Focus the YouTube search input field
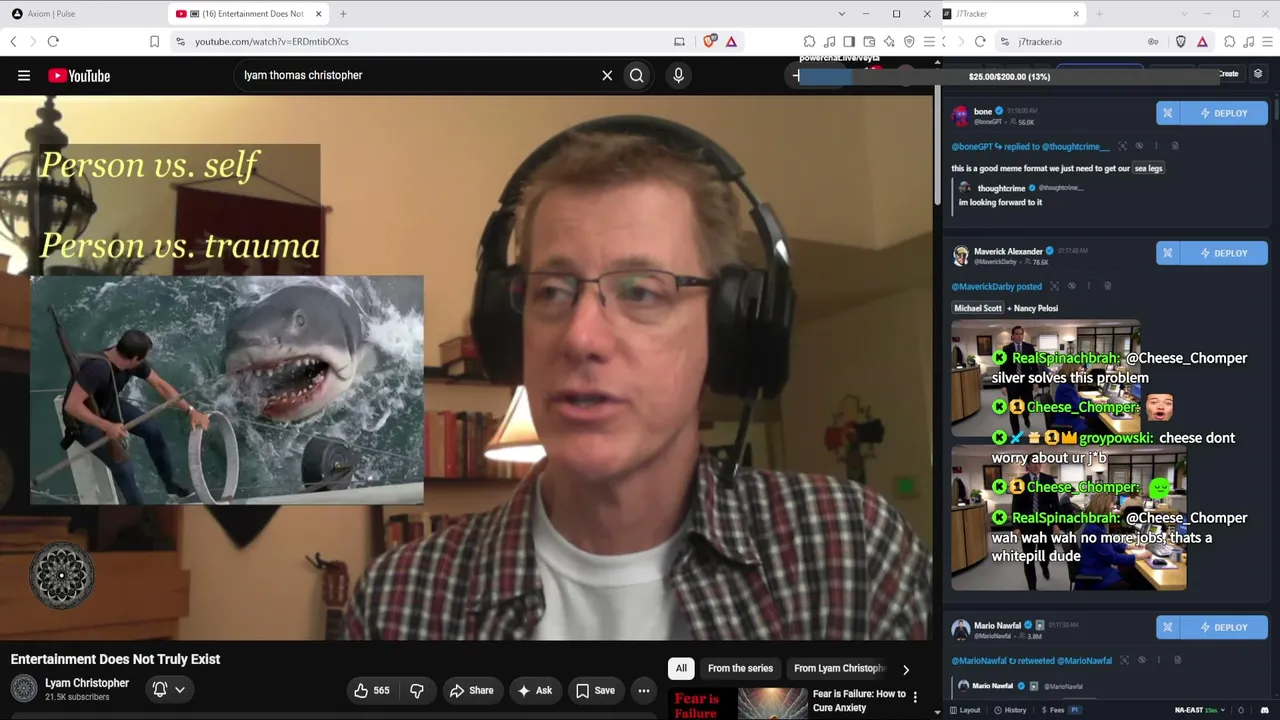The height and width of the screenshot is (720, 1280). tap(415, 75)
